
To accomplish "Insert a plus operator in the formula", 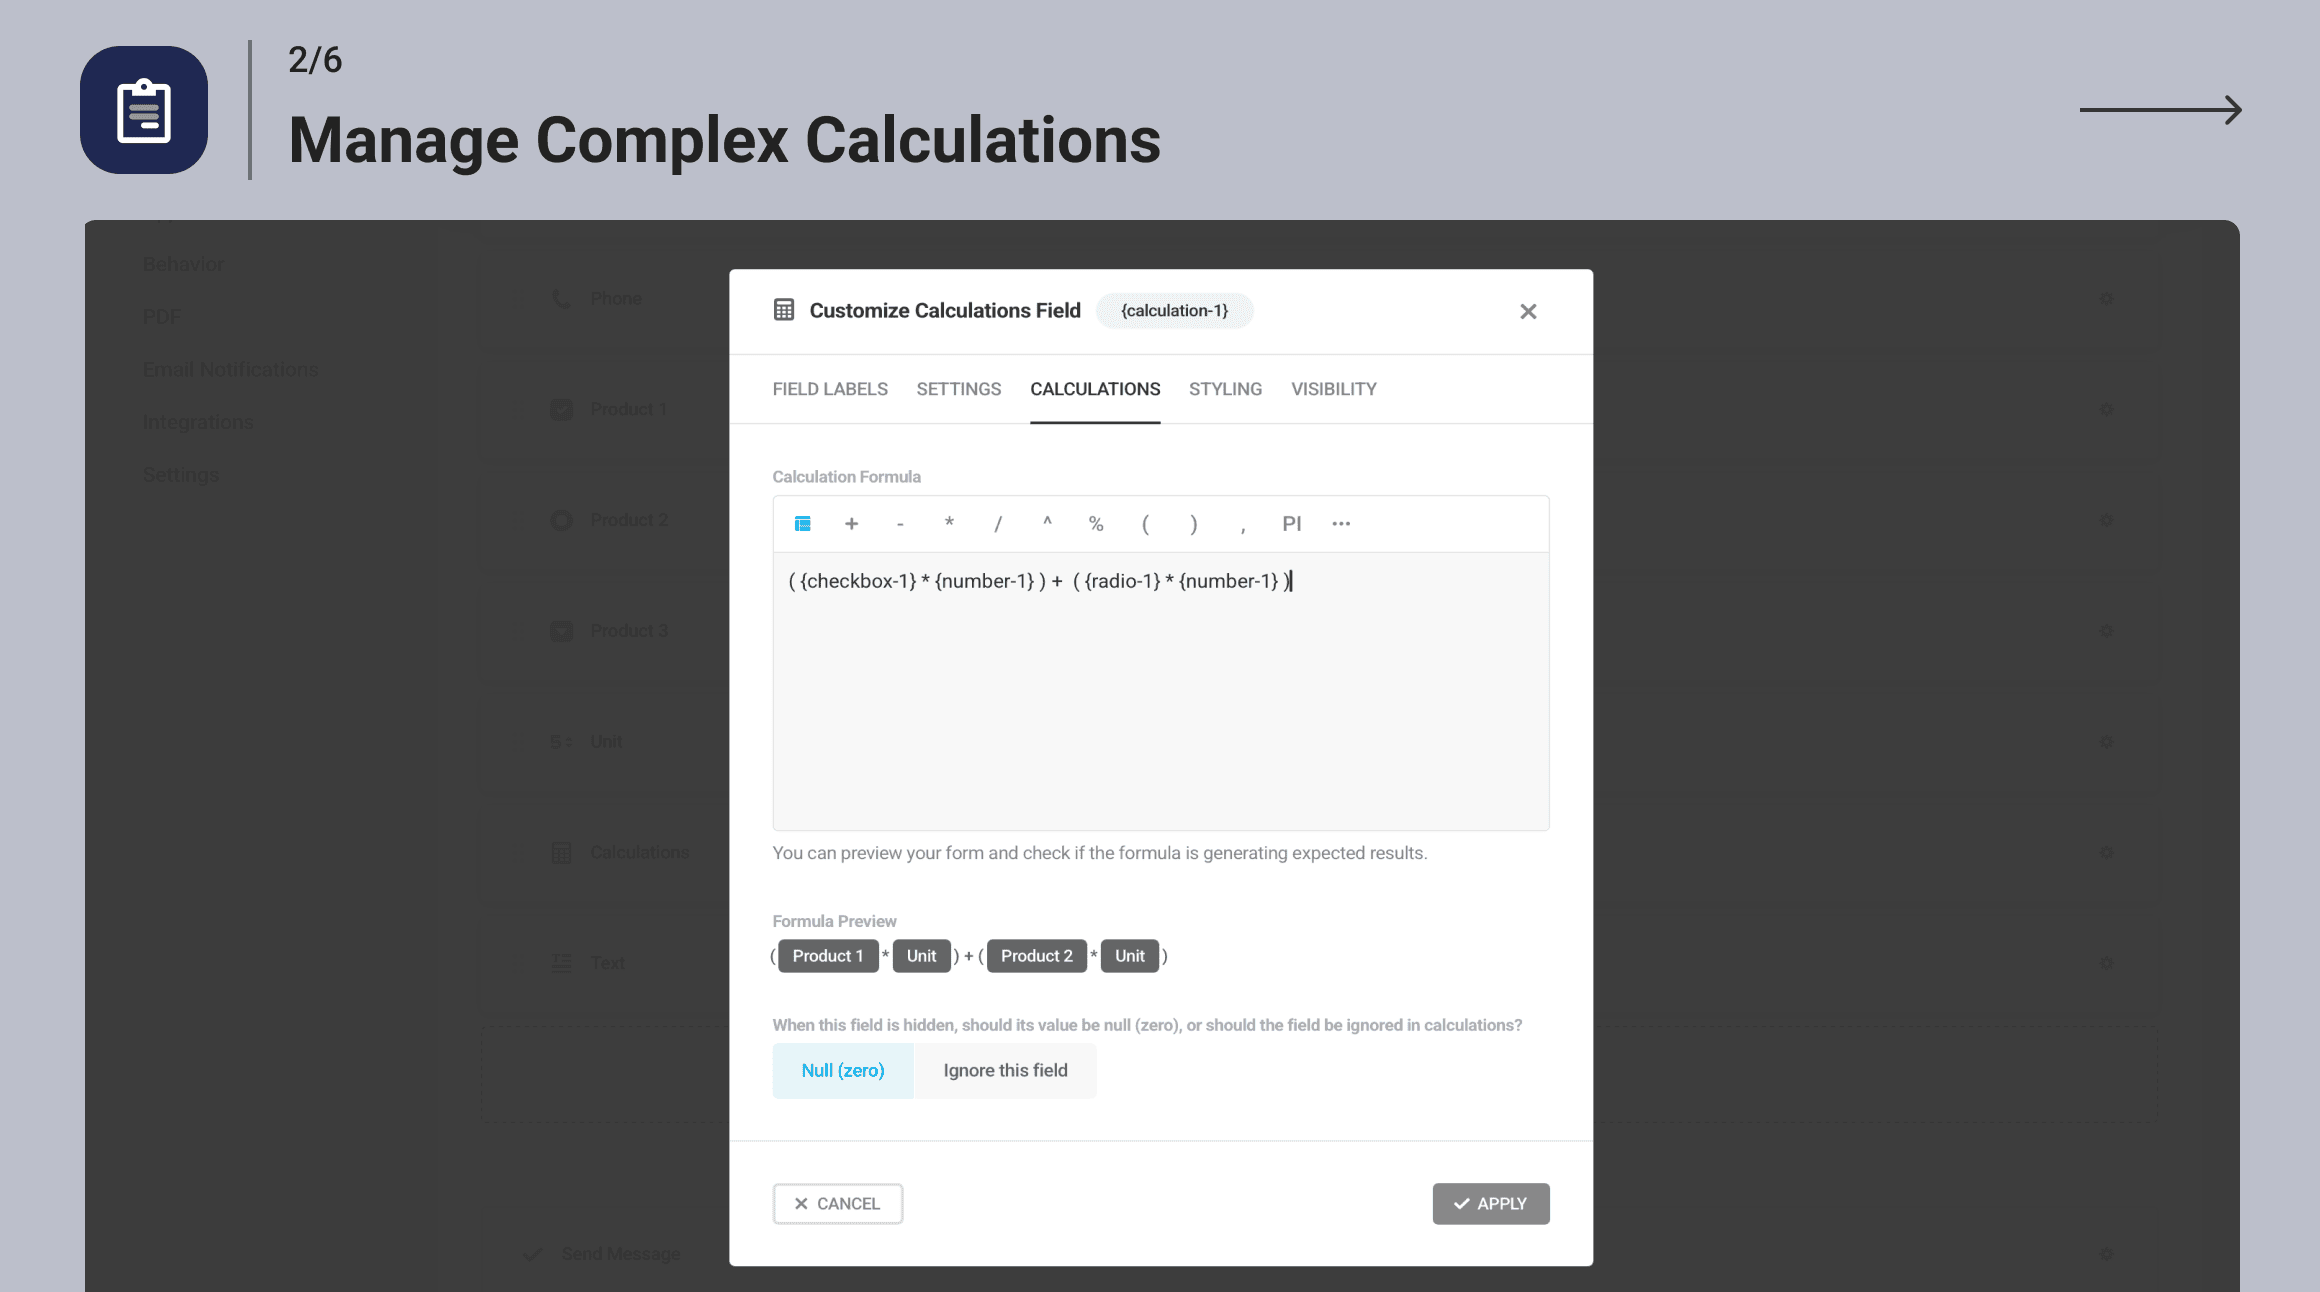I will 851,524.
